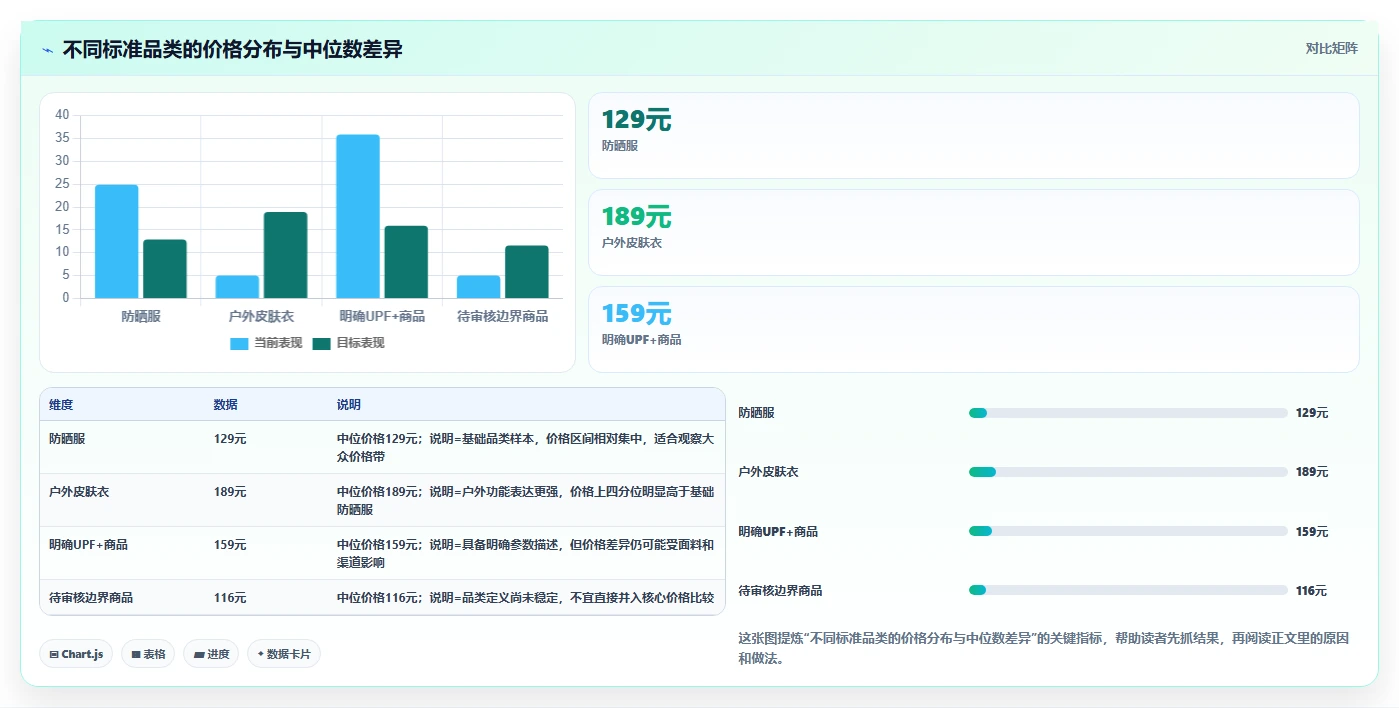1399x708 pixels.
Task: Select the Chart.js tag chip
Action: click(x=76, y=654)
